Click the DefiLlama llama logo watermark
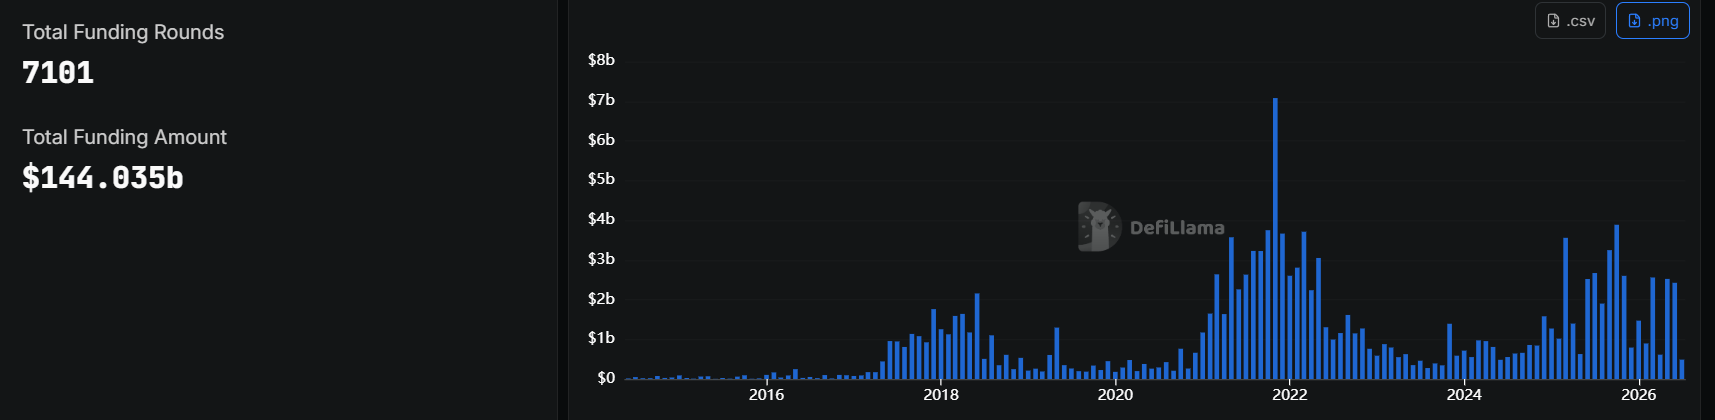 click(1099, 227)
